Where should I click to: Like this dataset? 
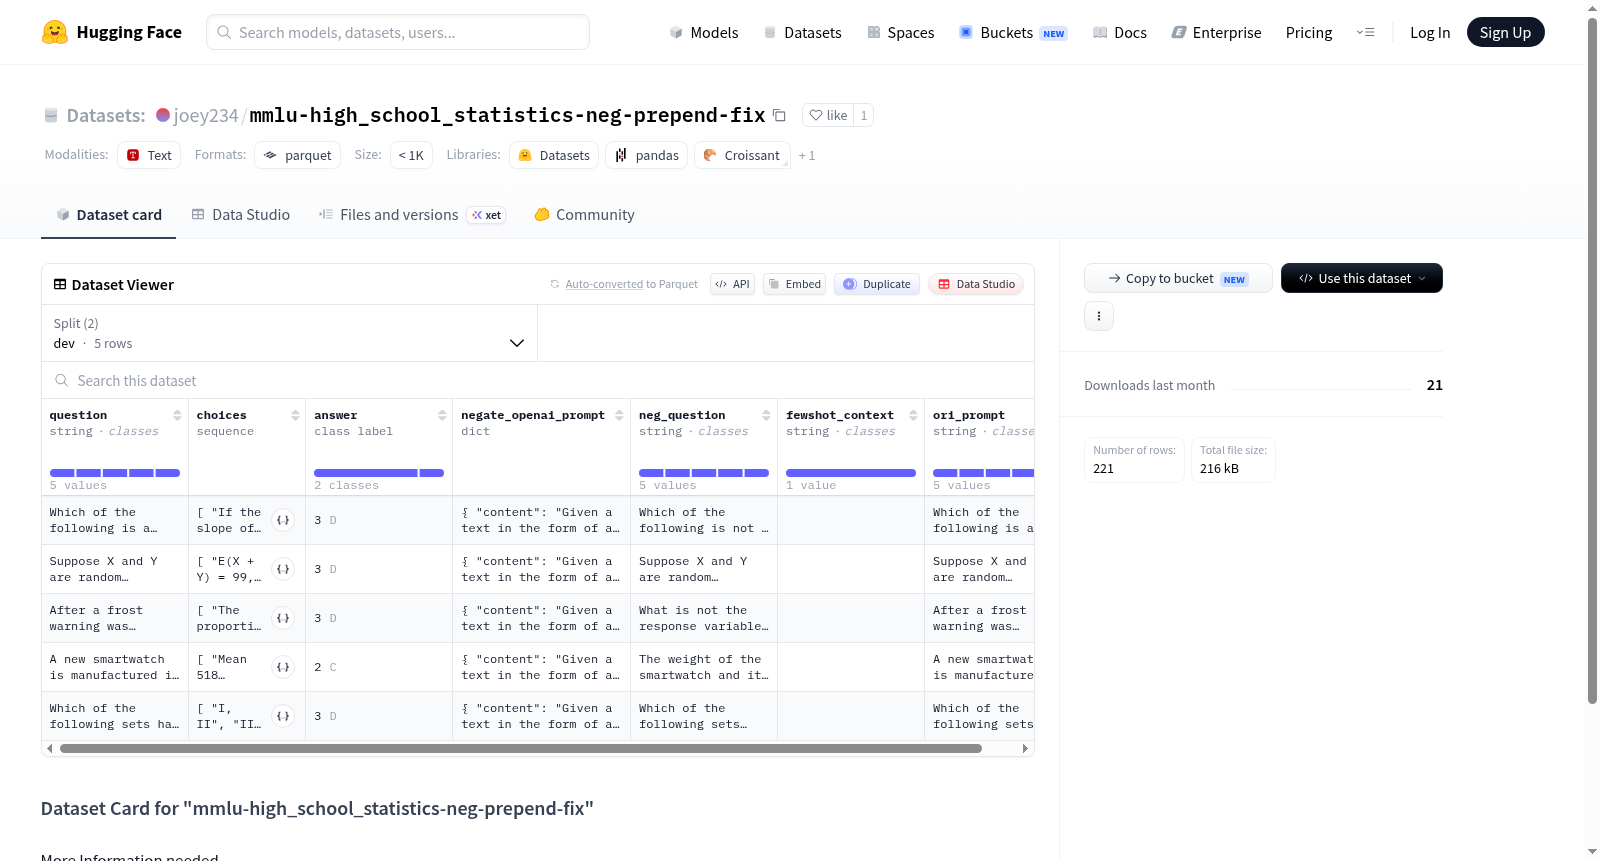point(828,115)
